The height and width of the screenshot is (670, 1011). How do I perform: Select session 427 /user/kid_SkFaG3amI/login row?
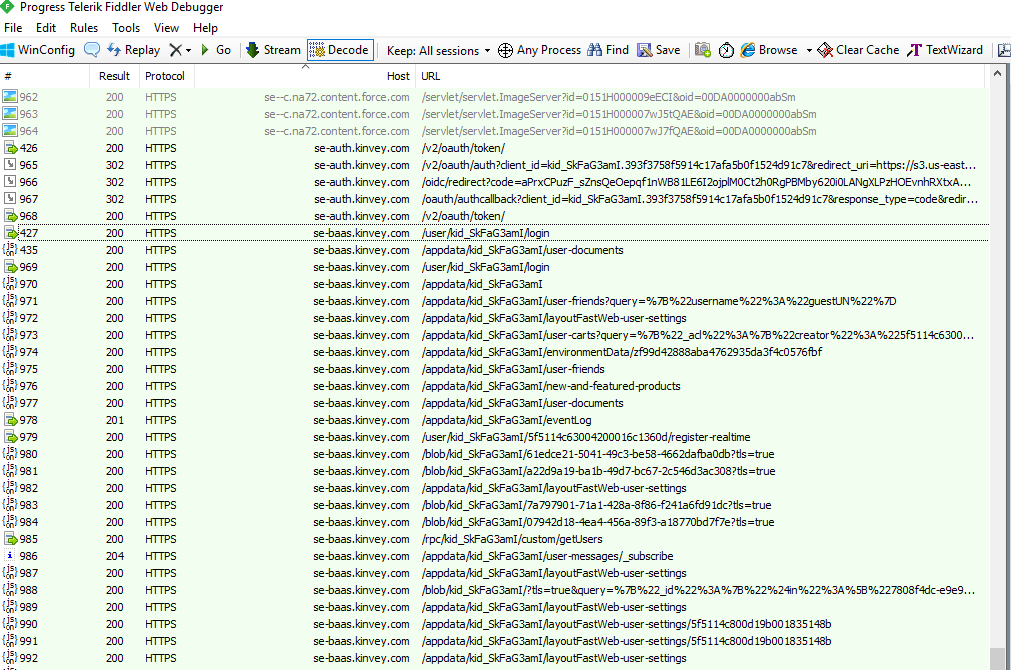pos(494,233)
